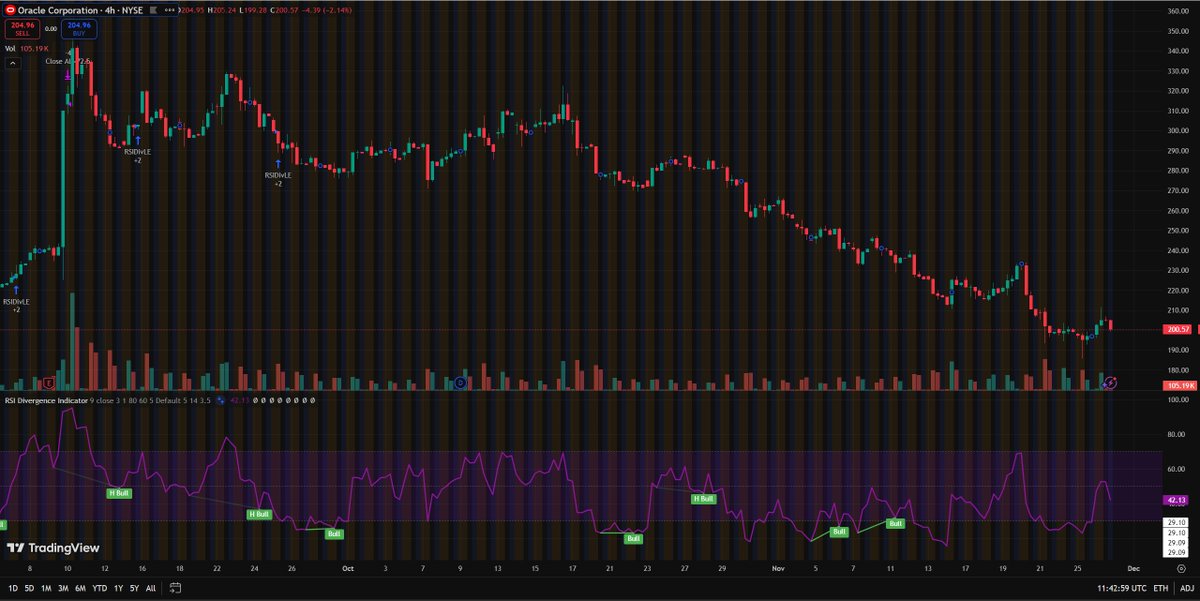
Task: Select the YTD range tab
Action: point(98,588)
